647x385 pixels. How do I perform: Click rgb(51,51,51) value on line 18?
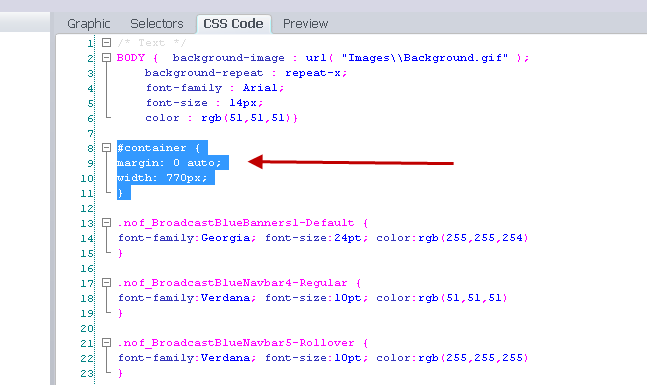(463, 298)
